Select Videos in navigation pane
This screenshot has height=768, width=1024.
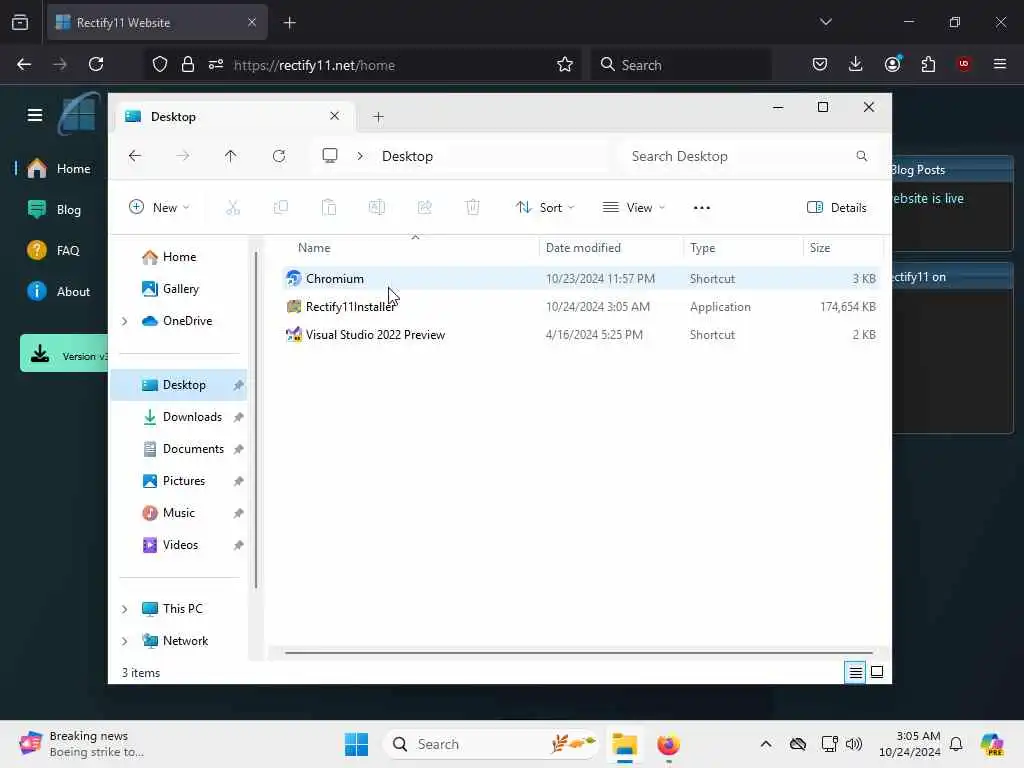179,545
